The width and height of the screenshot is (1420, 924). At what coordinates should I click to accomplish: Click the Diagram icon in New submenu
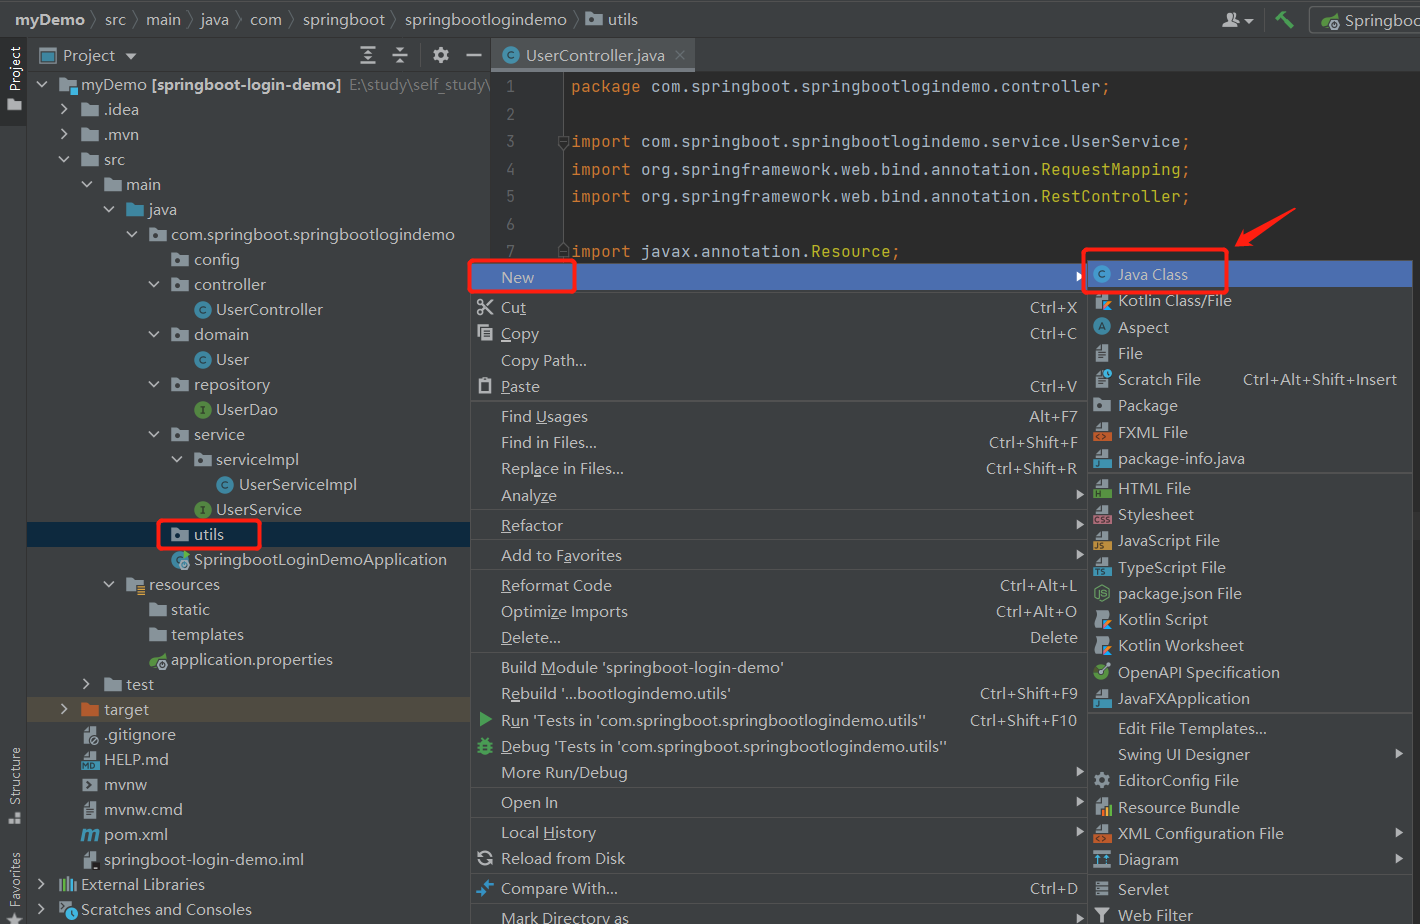1102,859
